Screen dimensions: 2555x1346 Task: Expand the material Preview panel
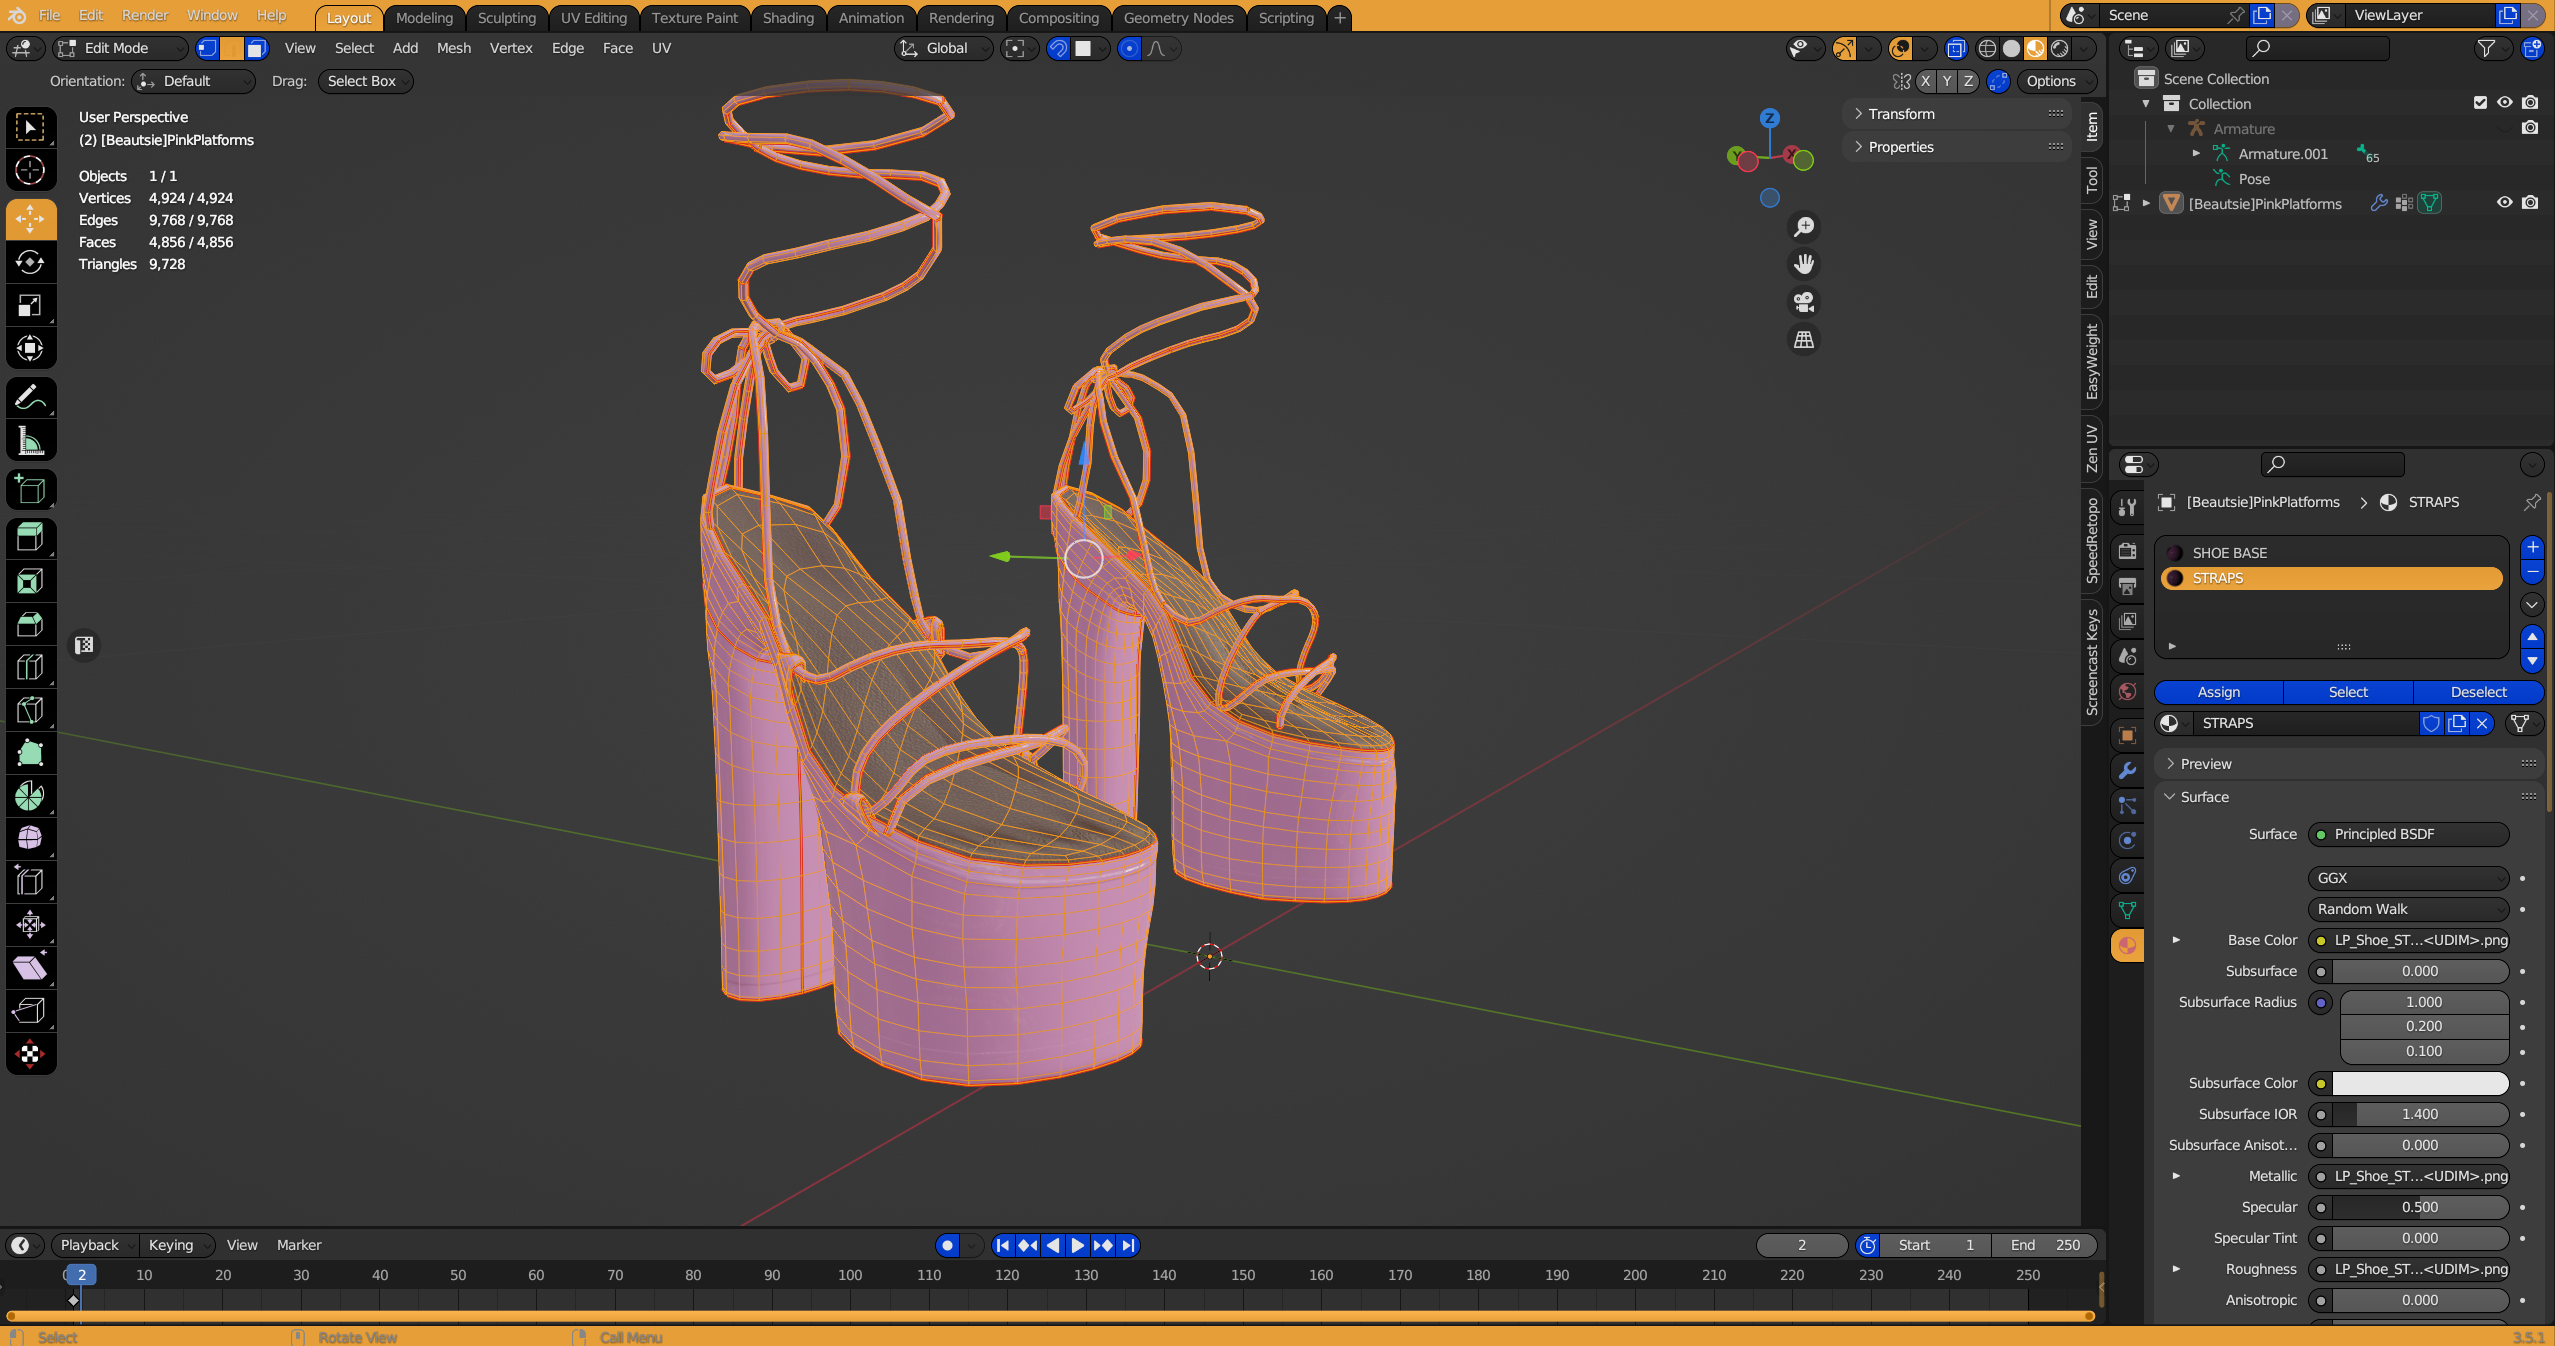tap(2205, 764)
